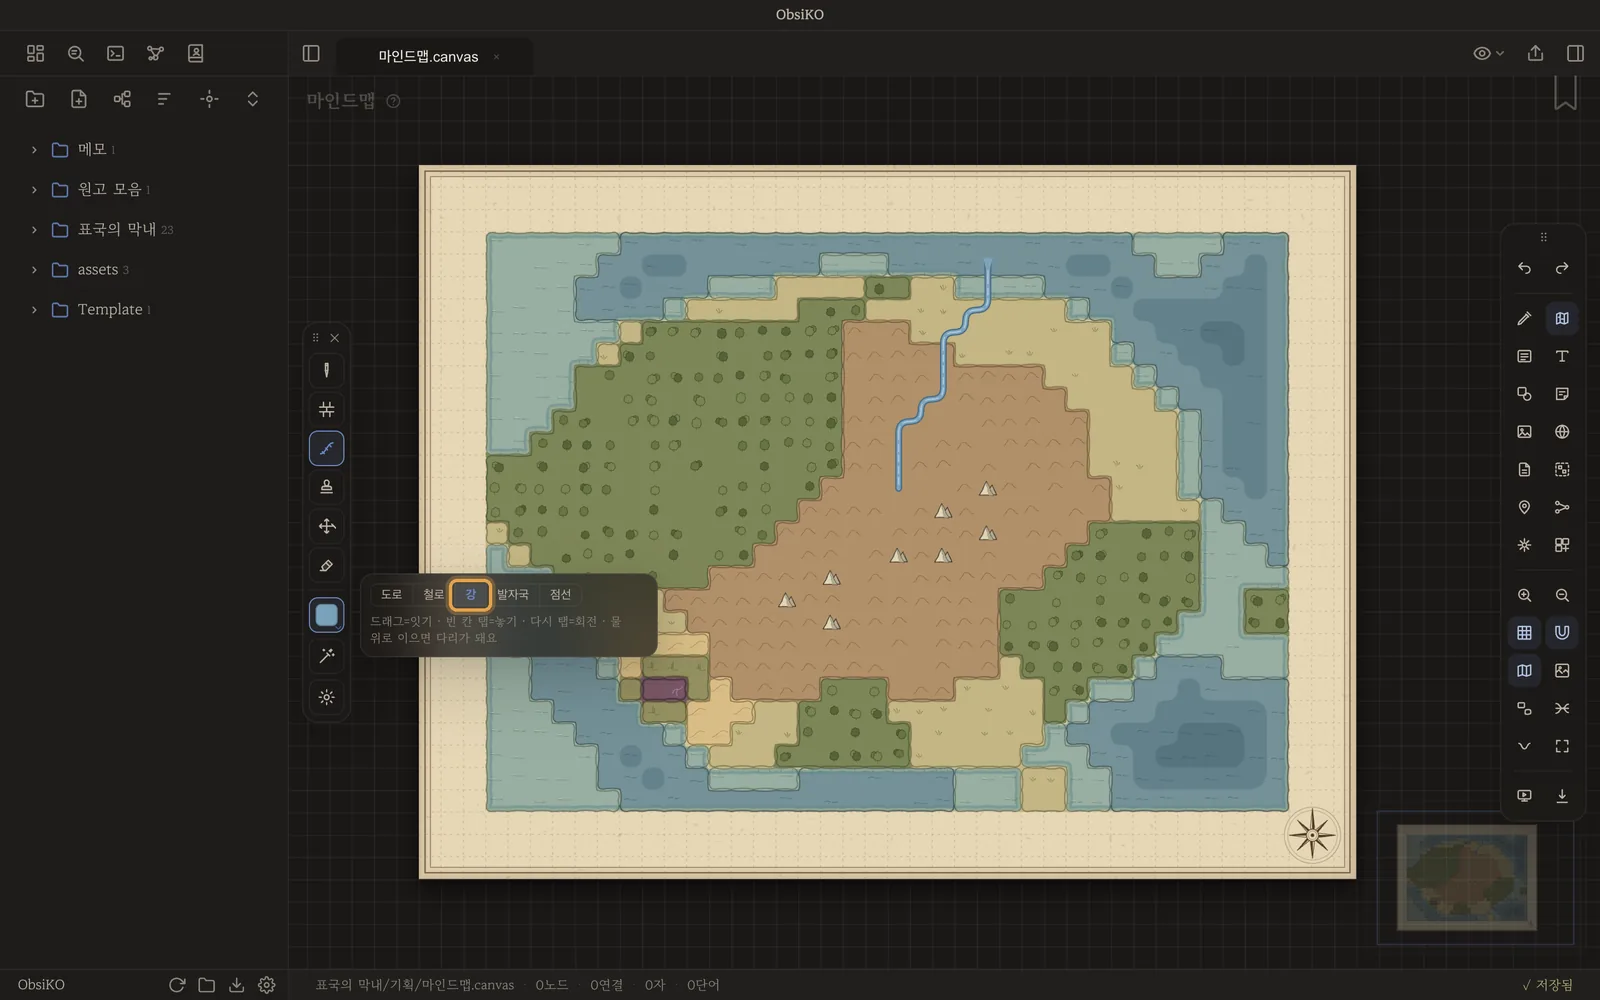Image resolution: width=1600 pixels, height=1000 pixels.
Task: Toggle the grid display button
Action: 1524,632
